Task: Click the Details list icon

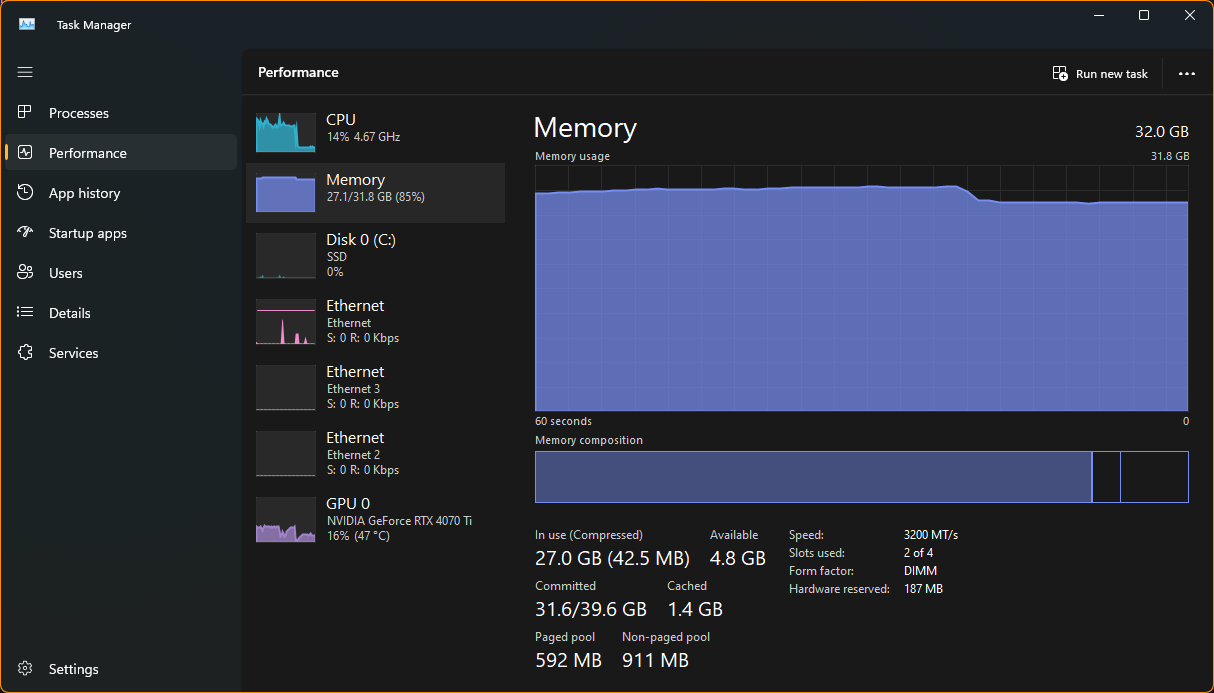Action: (26, 313)
